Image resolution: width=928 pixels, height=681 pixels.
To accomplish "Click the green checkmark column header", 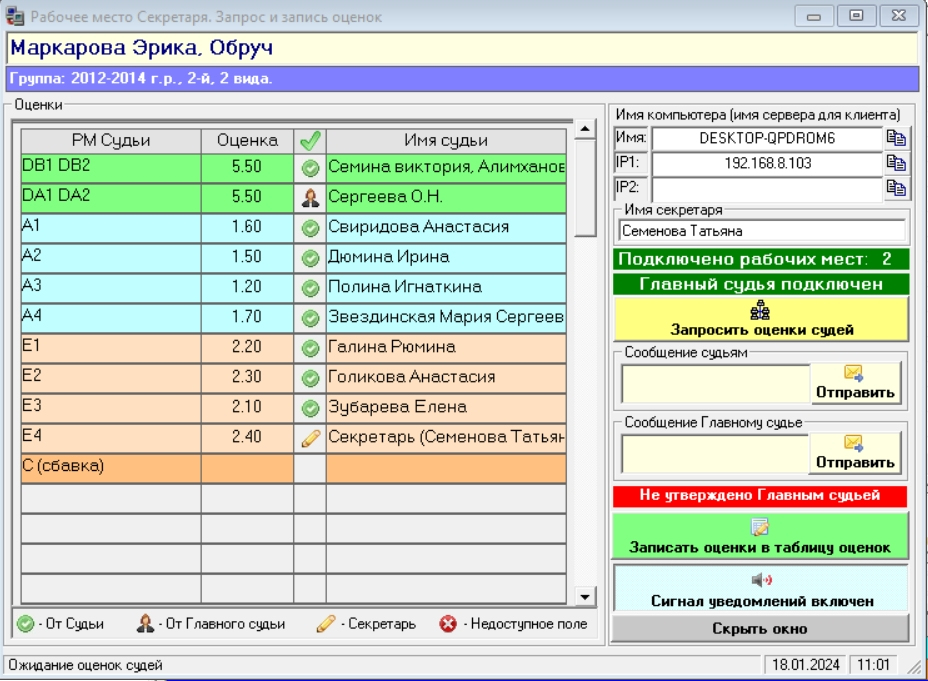I will (x=310, y=141).
